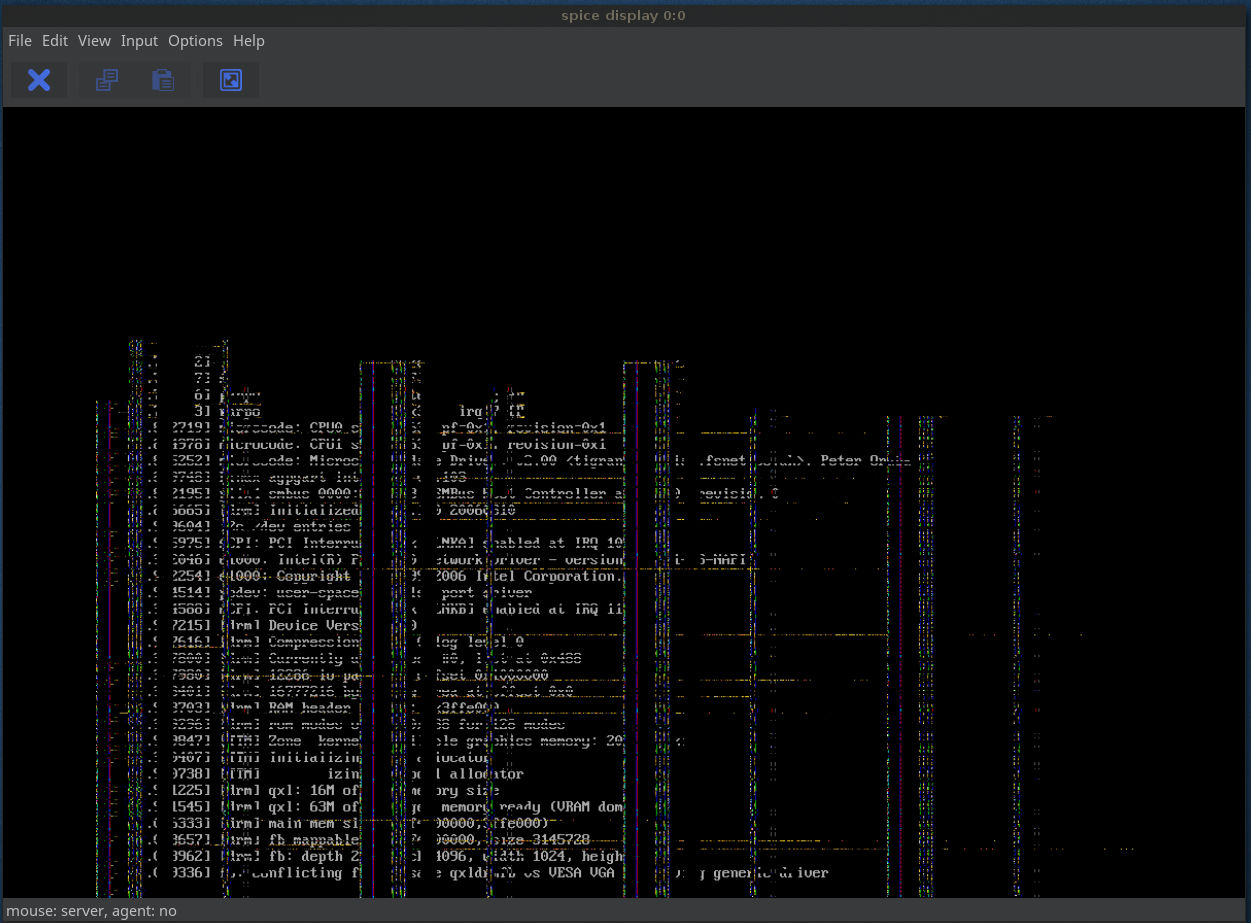Screen dimensions: 1251x923
Task: Click the copy to guest toolbar icon
Action: click(107, 80)
